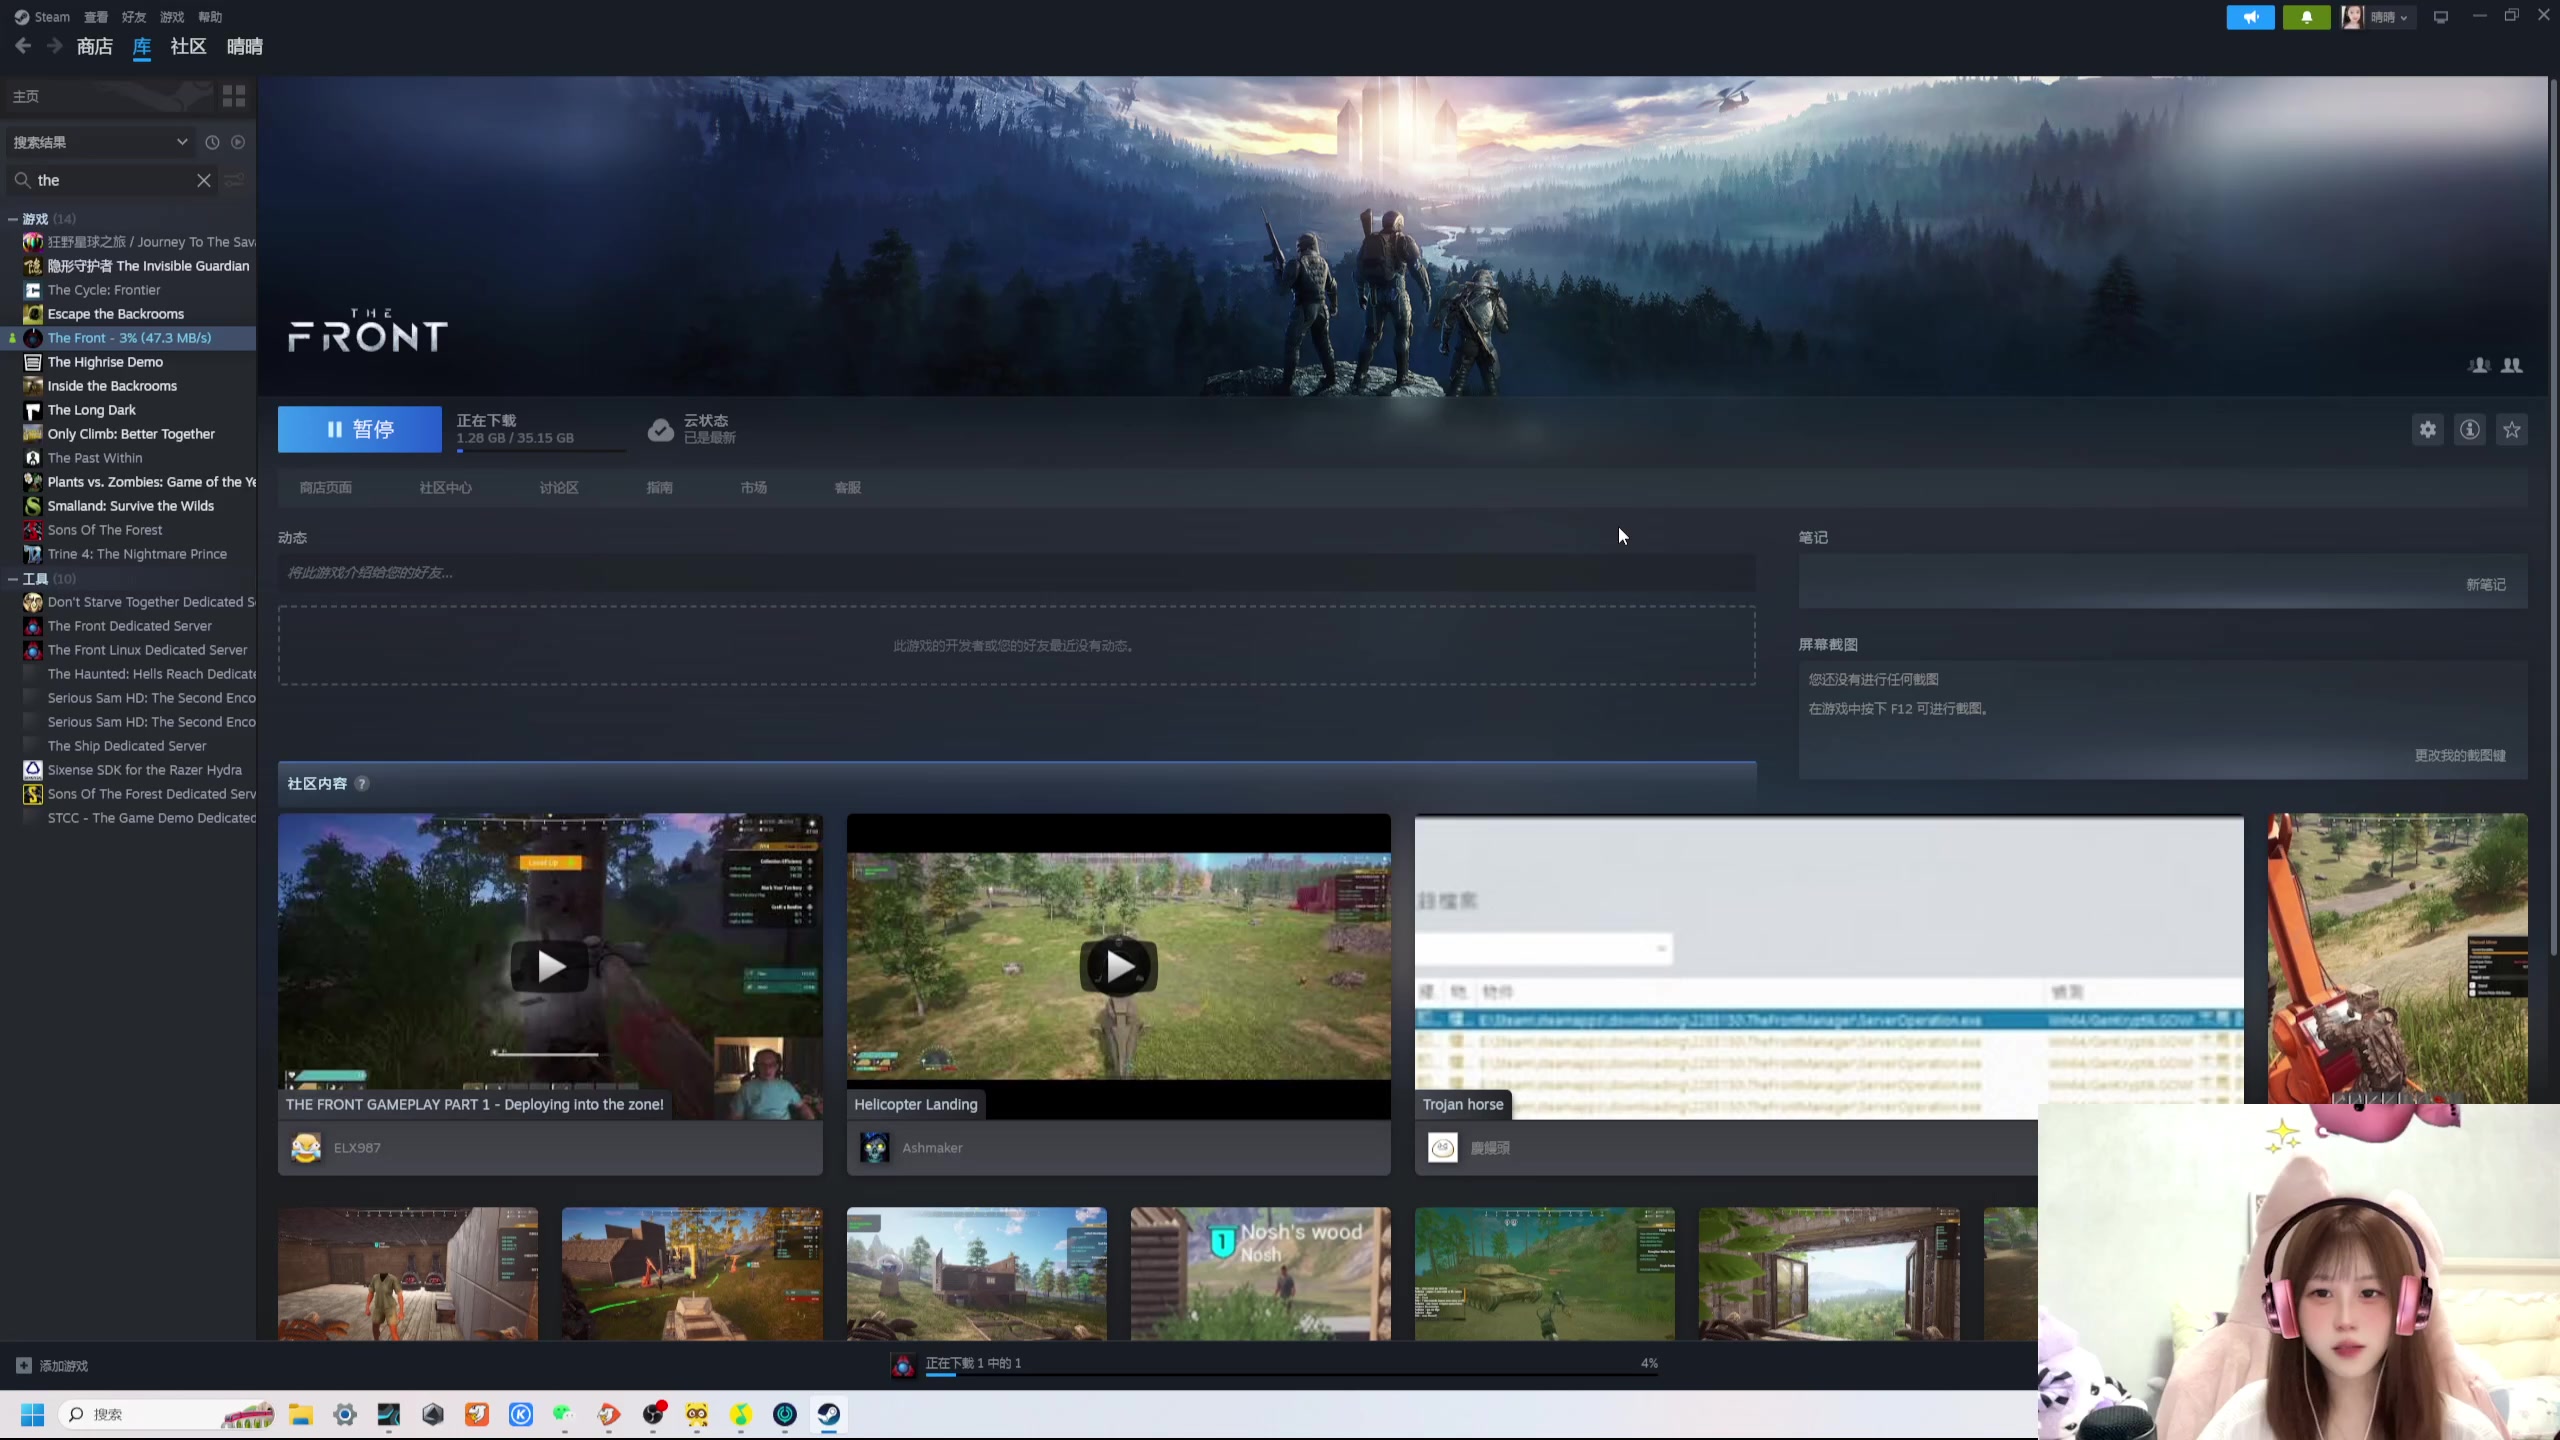Click the cloud status icon
This screenshot has height=1440, width=2560.
point(661,430)
